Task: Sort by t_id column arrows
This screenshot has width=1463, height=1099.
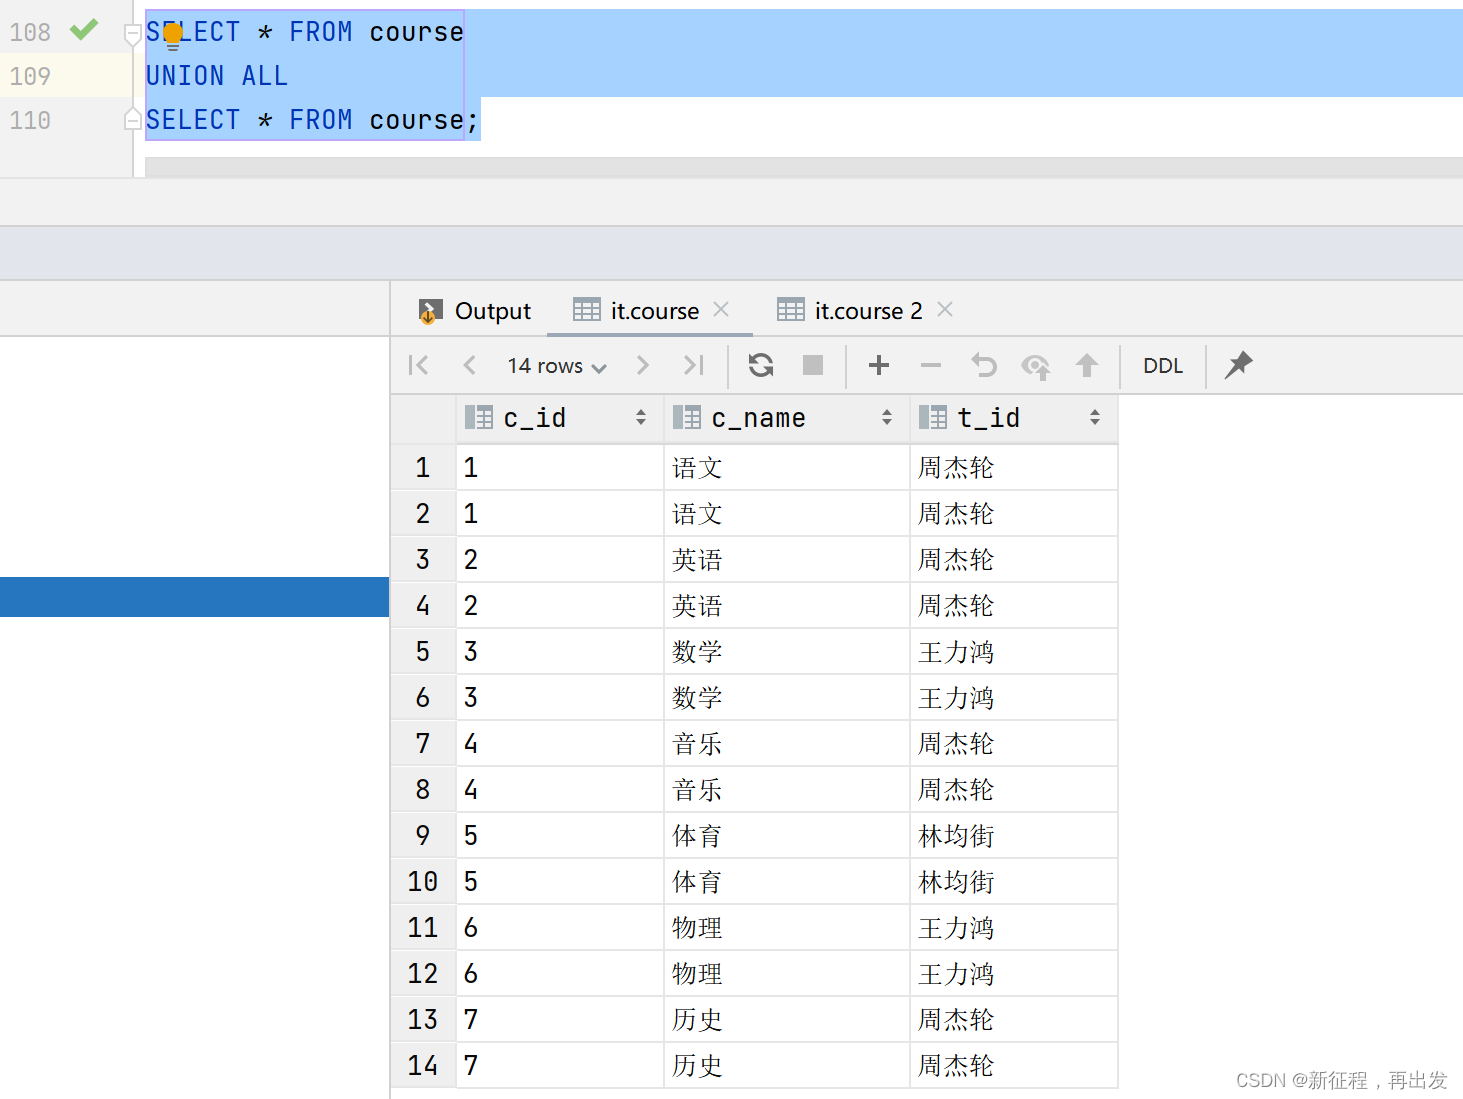Action: click(1095, 418)
